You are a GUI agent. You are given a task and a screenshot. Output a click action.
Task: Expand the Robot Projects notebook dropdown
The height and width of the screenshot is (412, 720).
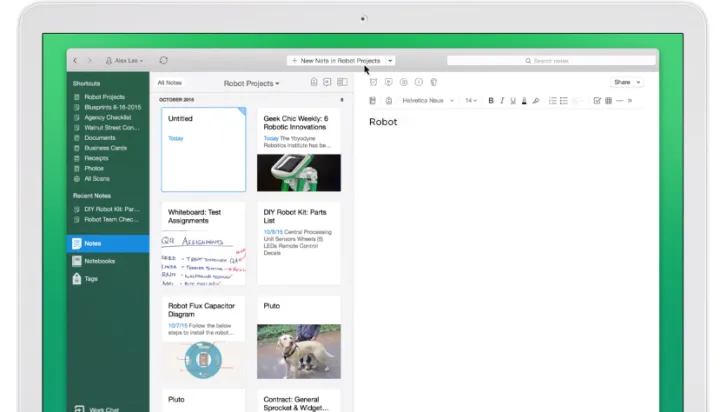pyautogui.click(x=251, y=83)
